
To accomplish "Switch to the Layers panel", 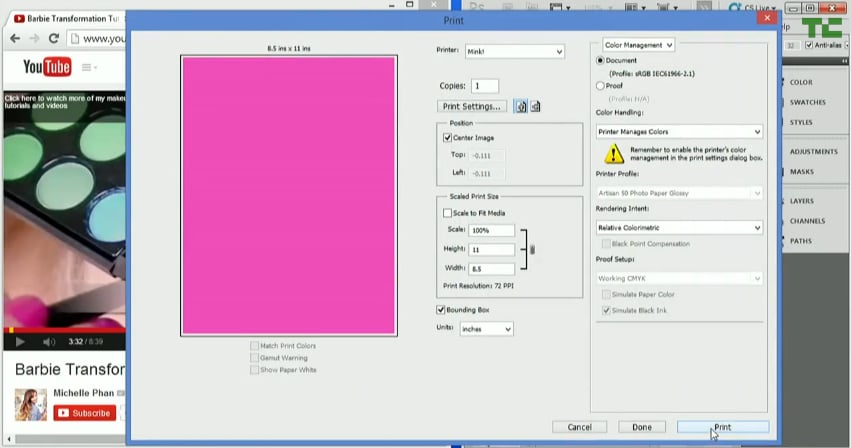I will point(801,201).
